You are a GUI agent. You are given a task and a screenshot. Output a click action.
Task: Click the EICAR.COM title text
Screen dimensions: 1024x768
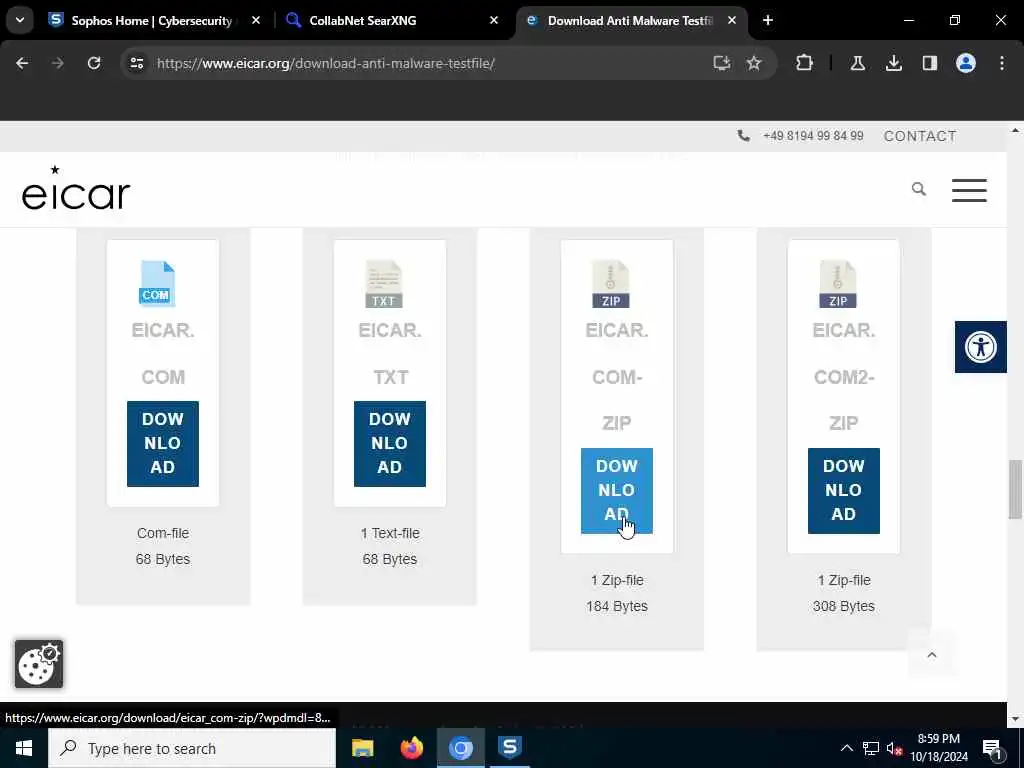coord(163,353)
